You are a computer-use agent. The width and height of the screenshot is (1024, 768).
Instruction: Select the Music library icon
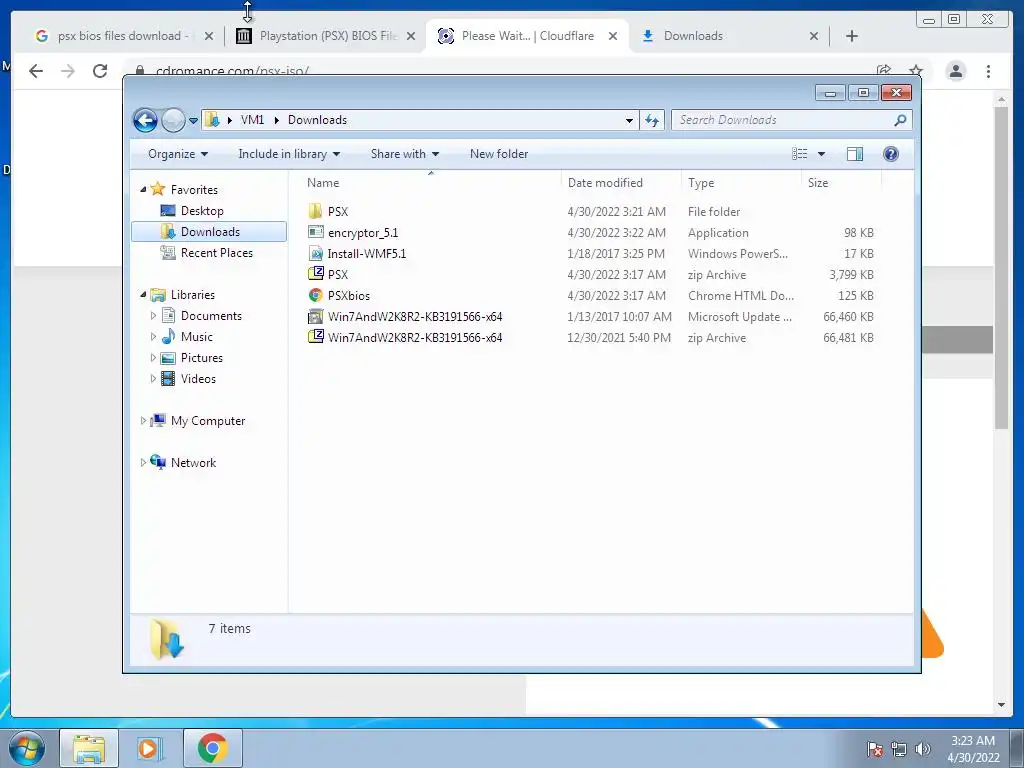click(168, 337)
